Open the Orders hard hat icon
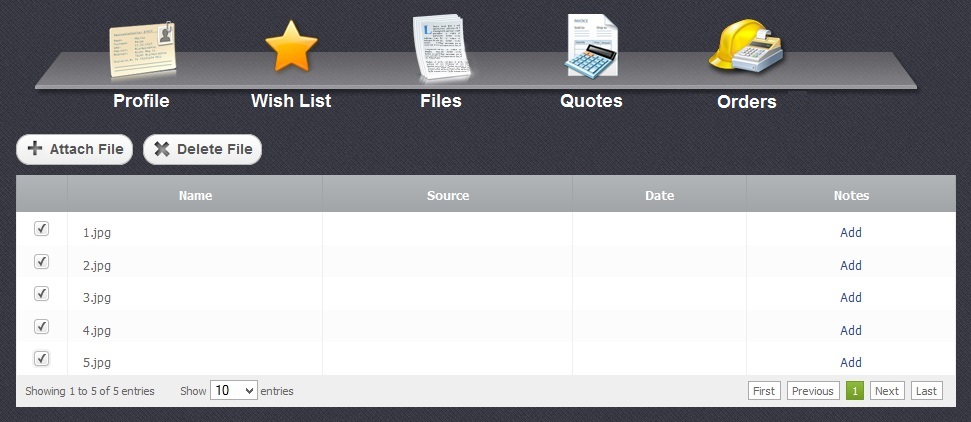This screenshot has width=971, height=422. coord(746,46)
